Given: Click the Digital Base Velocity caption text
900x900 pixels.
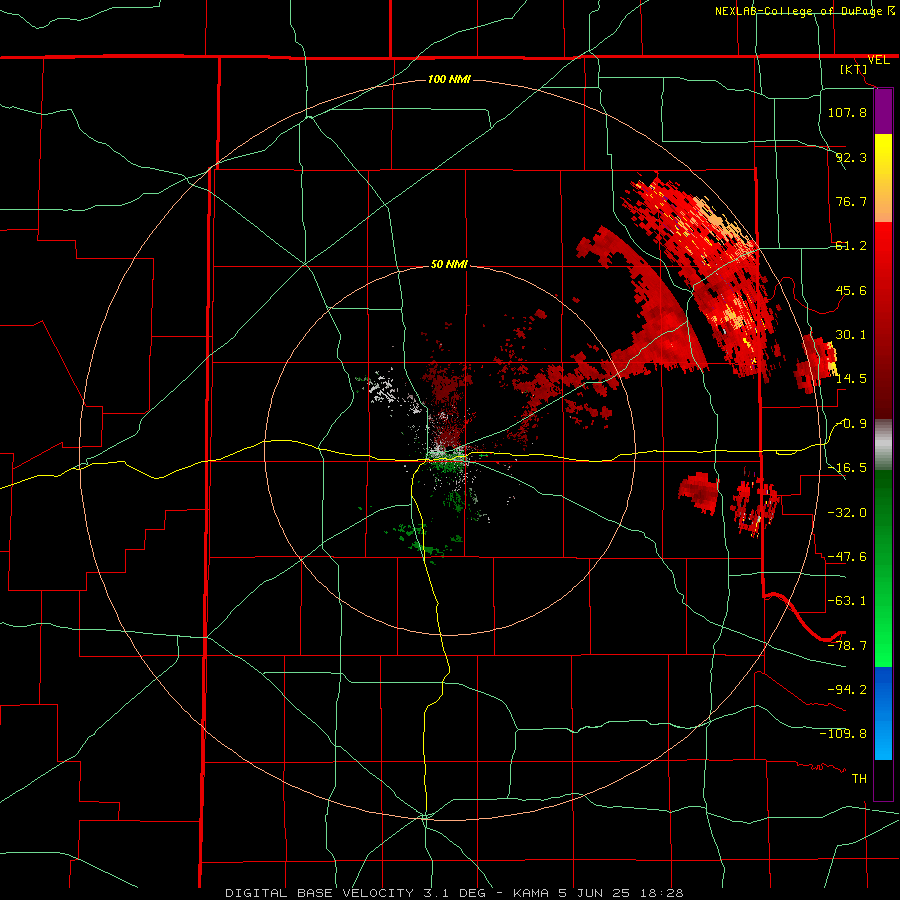Looking at the screenshot, I should [454, 893].
